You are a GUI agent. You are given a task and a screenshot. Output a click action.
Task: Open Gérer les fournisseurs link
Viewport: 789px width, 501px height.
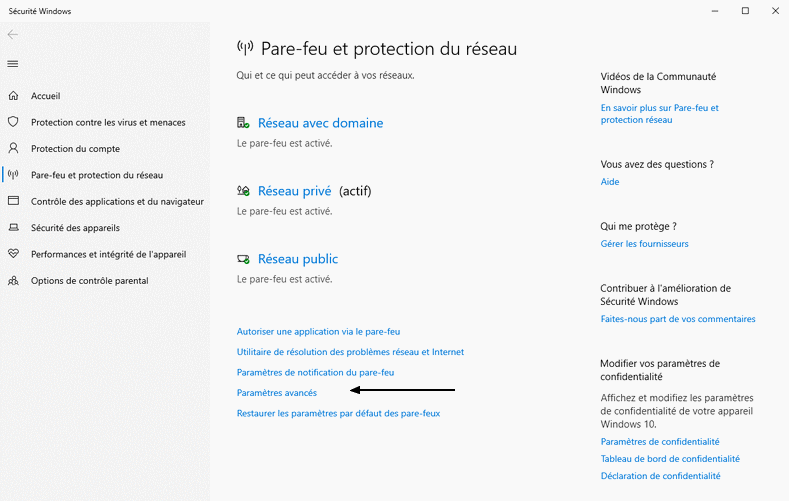(644, 243)
